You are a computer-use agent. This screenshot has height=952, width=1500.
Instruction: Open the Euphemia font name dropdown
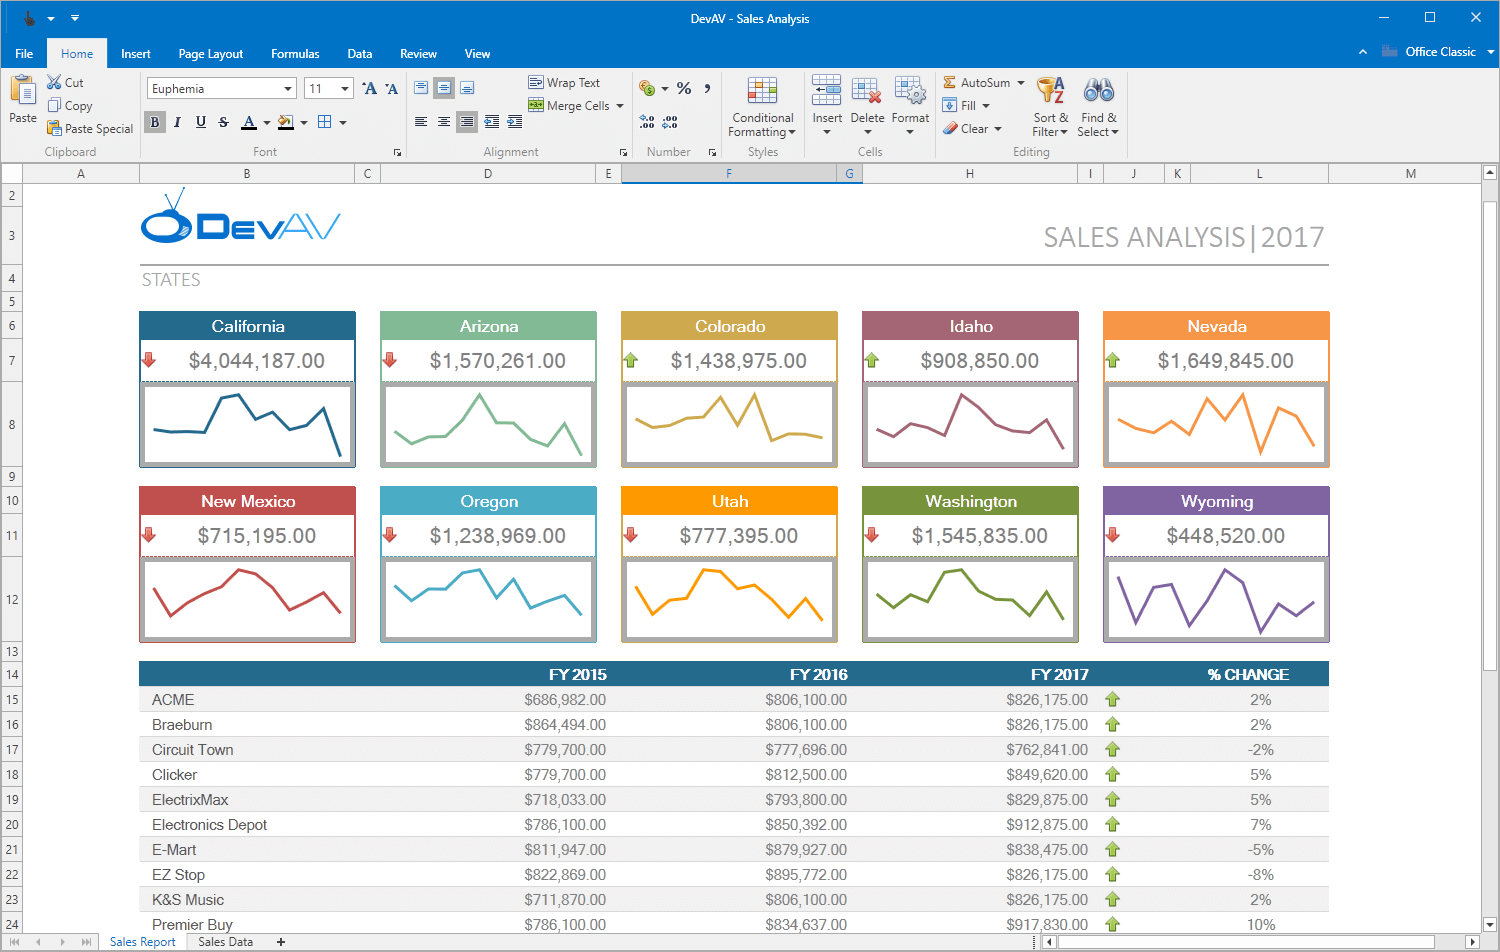(288, 89)
